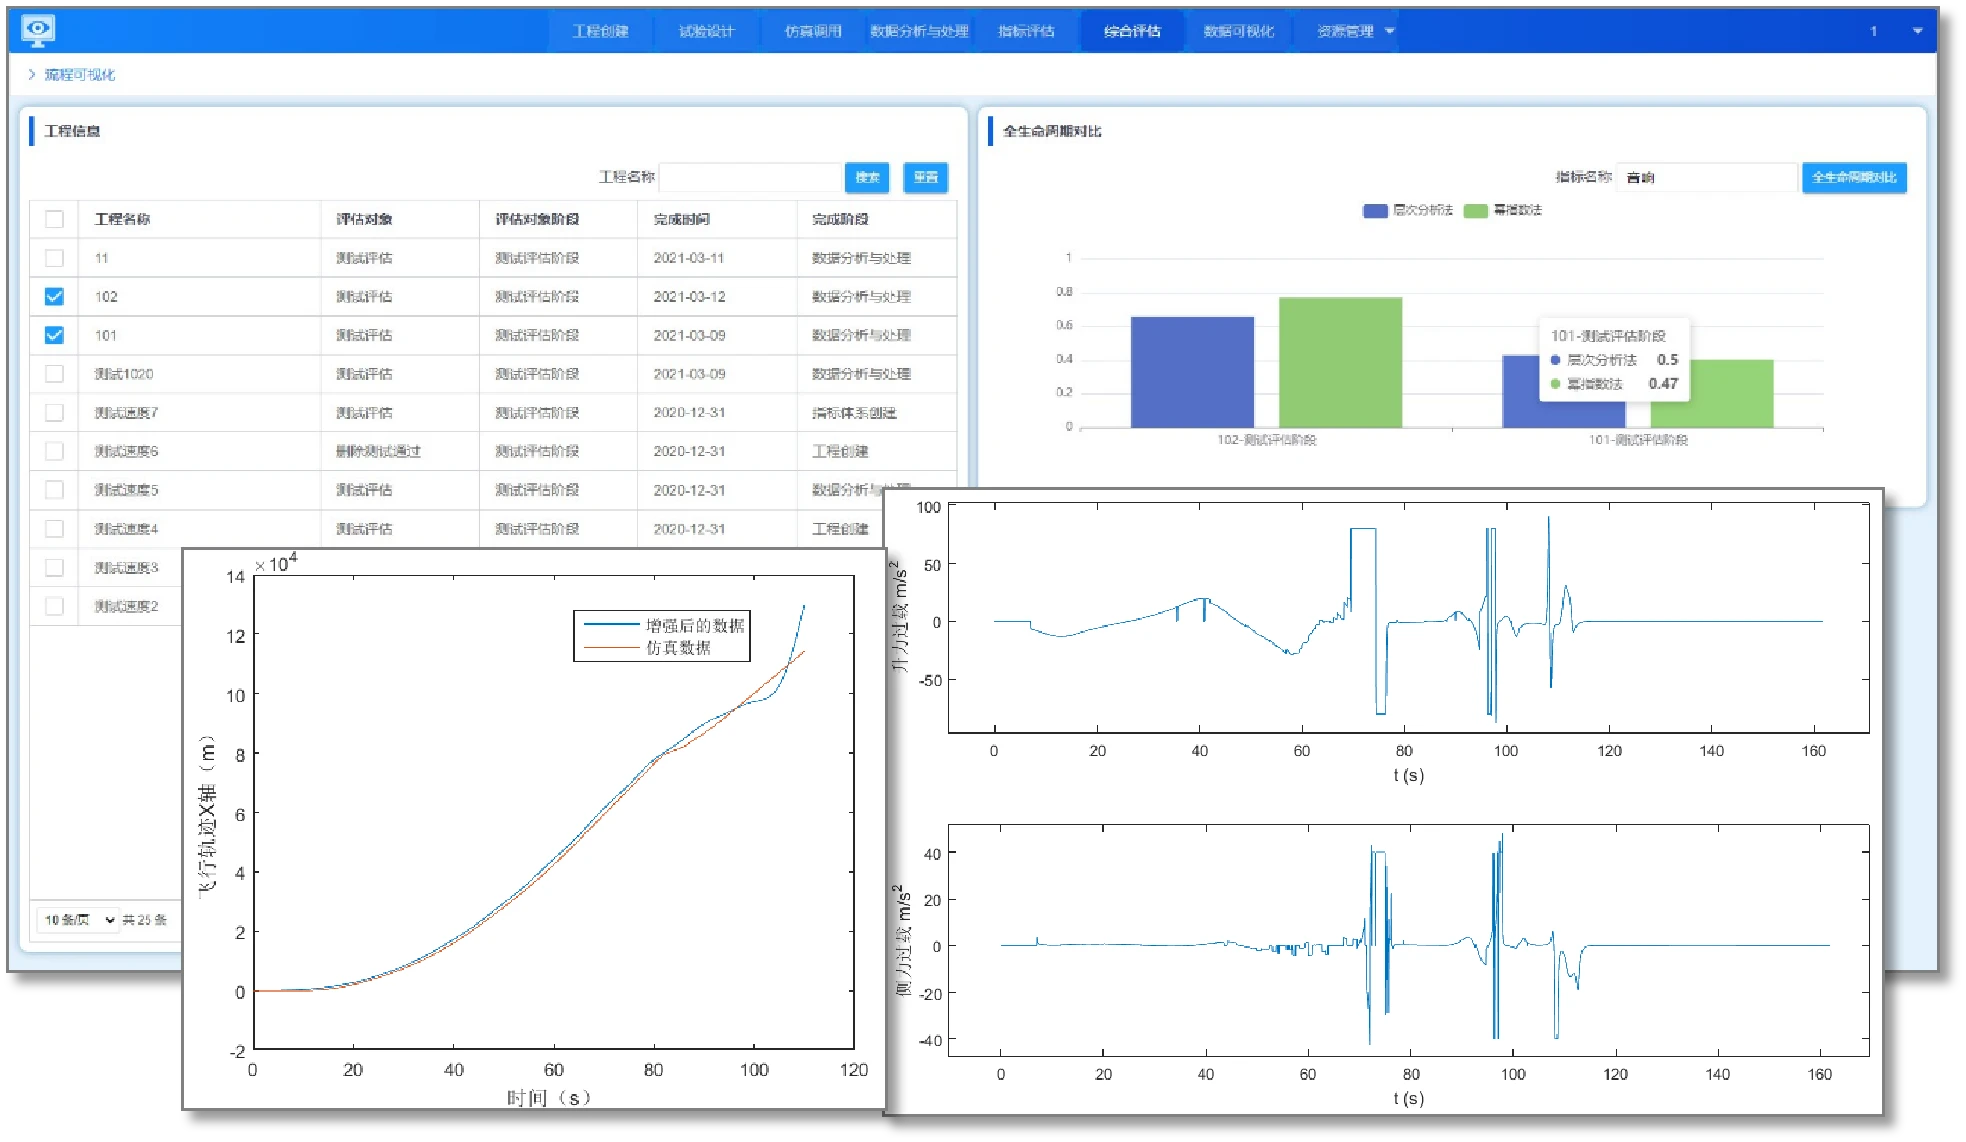Image resolution: width=1966 pixels, height=1142 pixels.
Task: Click the 指标名称 input field
Action: (x=1706, y=177)
